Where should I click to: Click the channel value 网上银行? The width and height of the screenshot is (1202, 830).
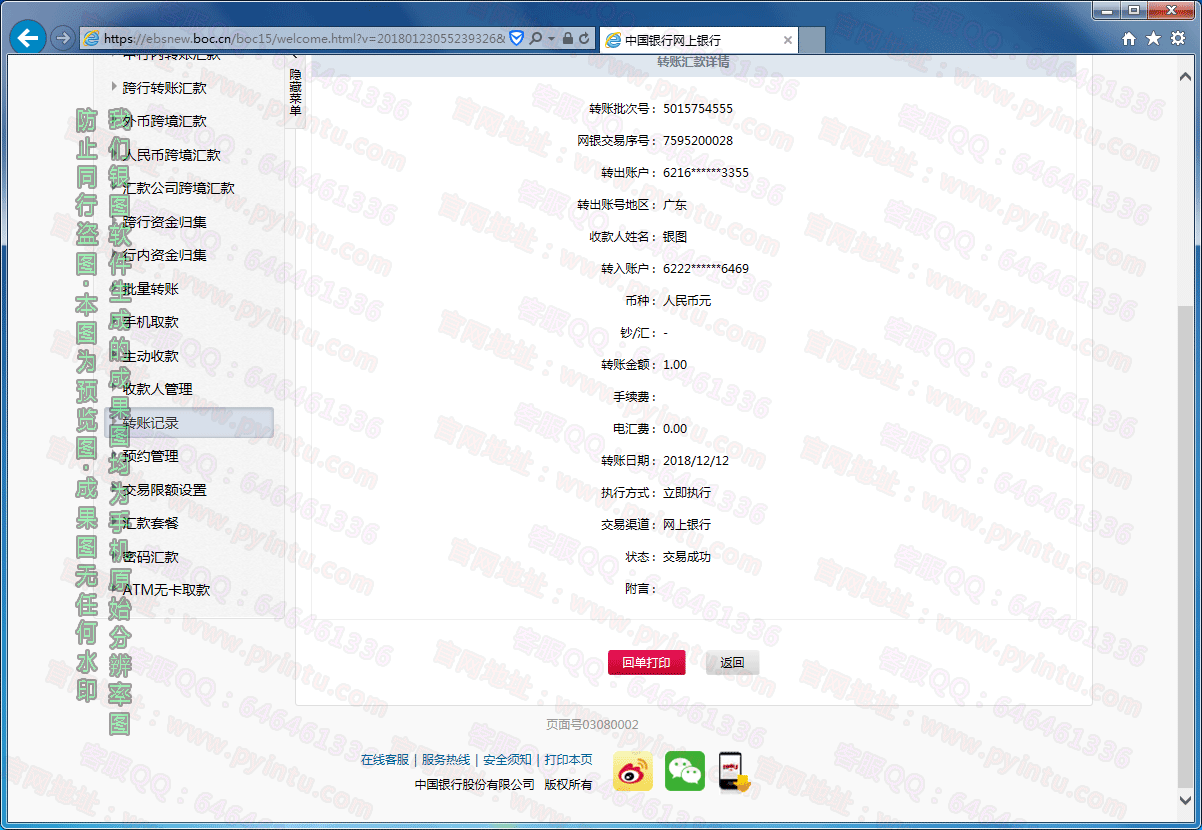click(x=687, y=525)
